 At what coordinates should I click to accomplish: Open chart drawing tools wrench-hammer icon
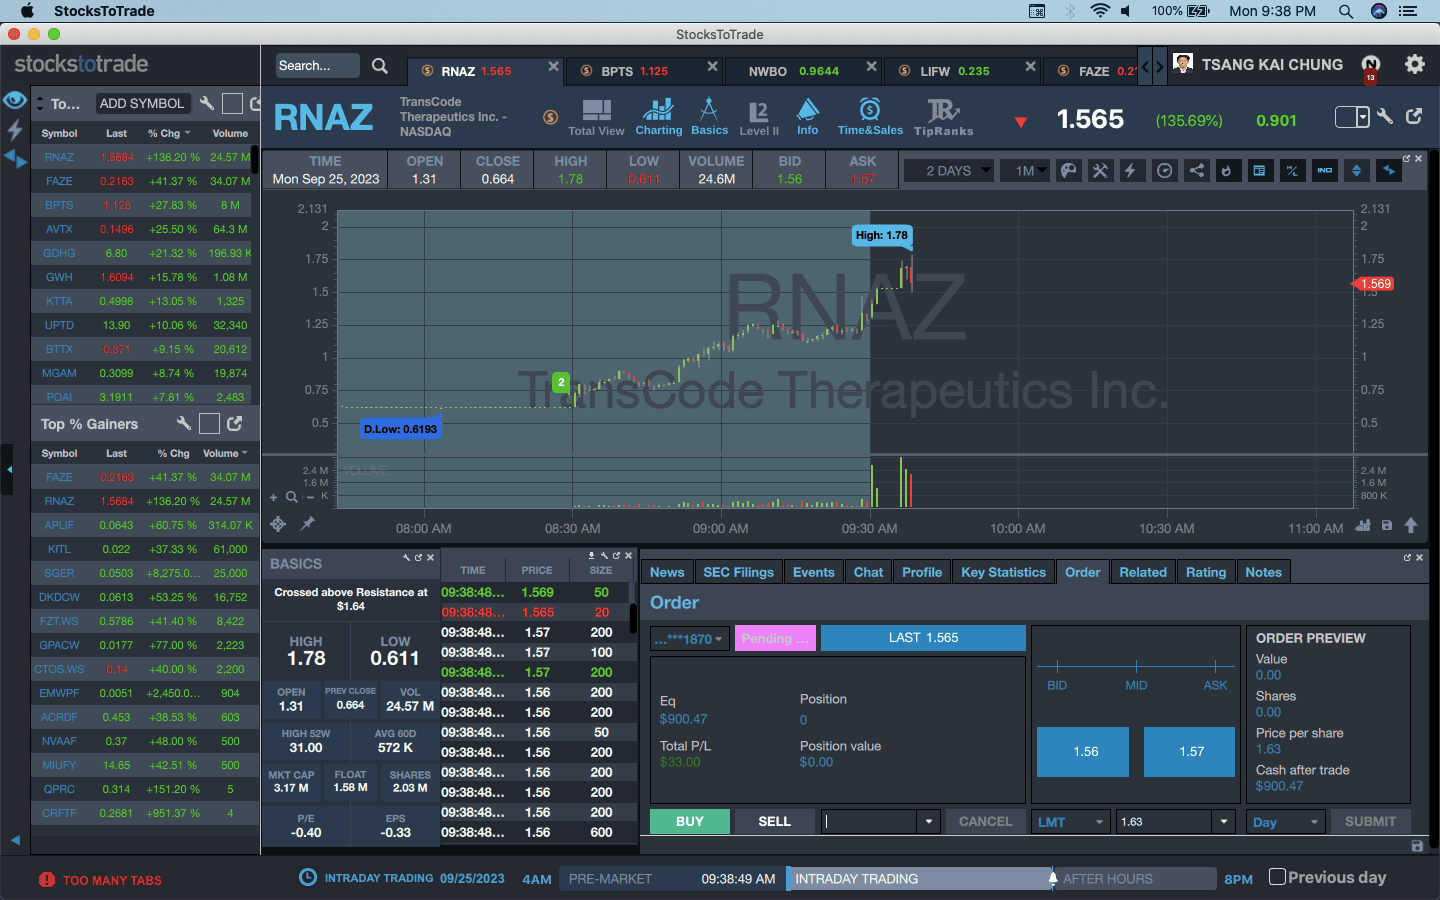tap(1100, 171)
